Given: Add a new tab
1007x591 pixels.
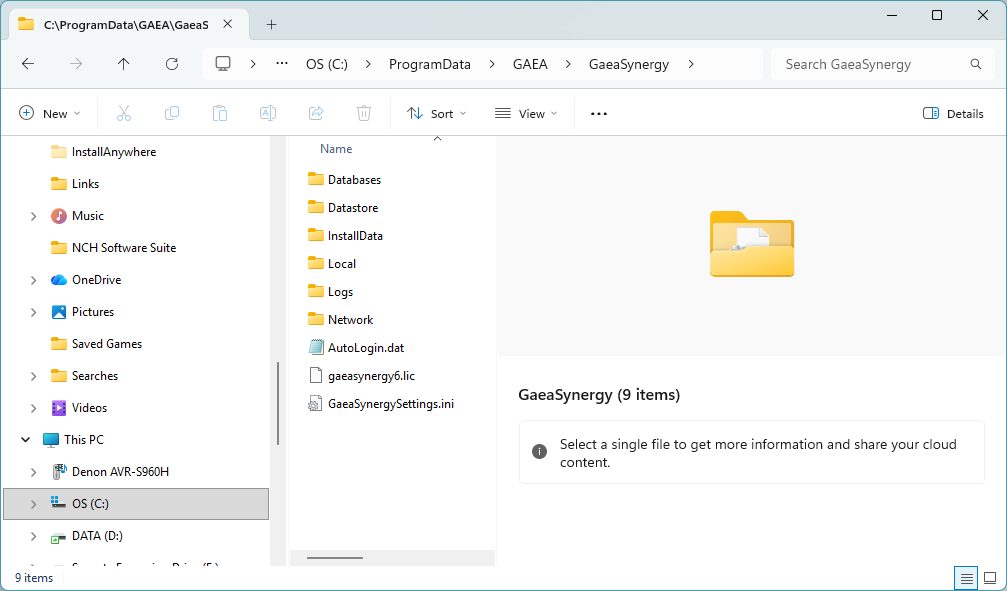Looking at the screenshot, I should 271,24.
